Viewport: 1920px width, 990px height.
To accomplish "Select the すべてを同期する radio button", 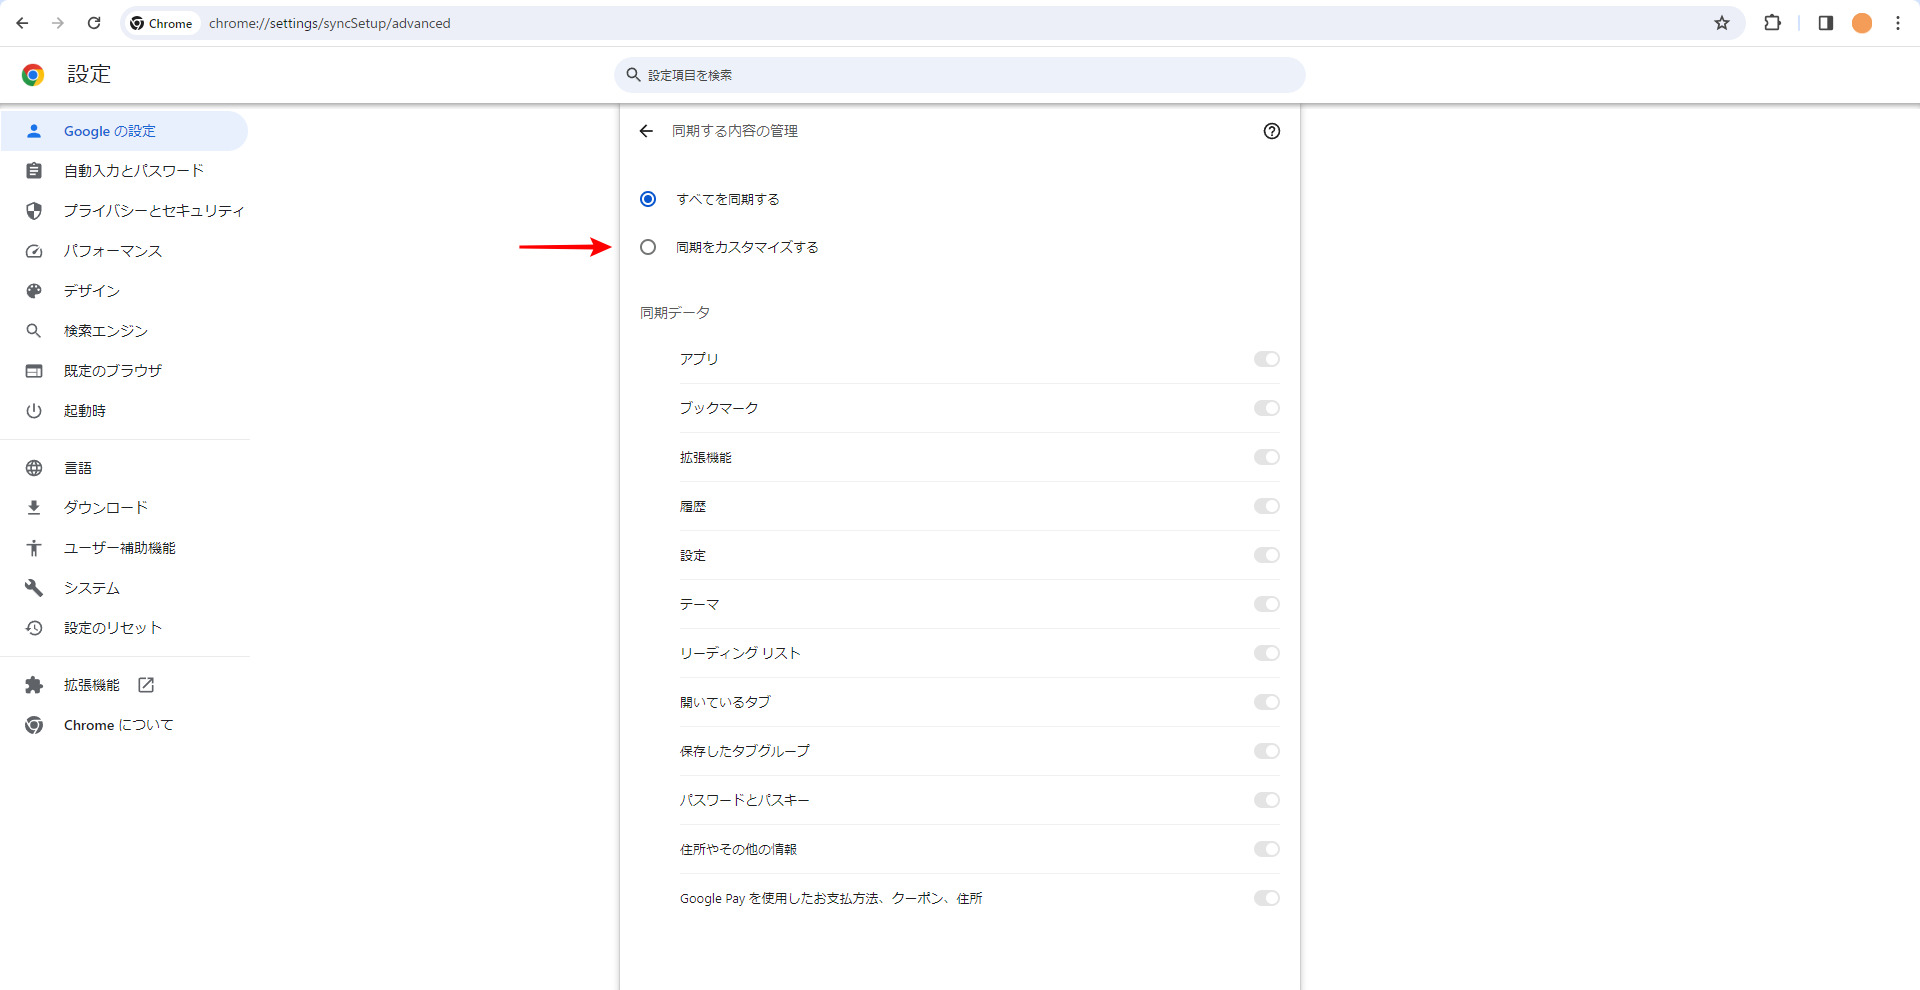I will tap(648, 199).
